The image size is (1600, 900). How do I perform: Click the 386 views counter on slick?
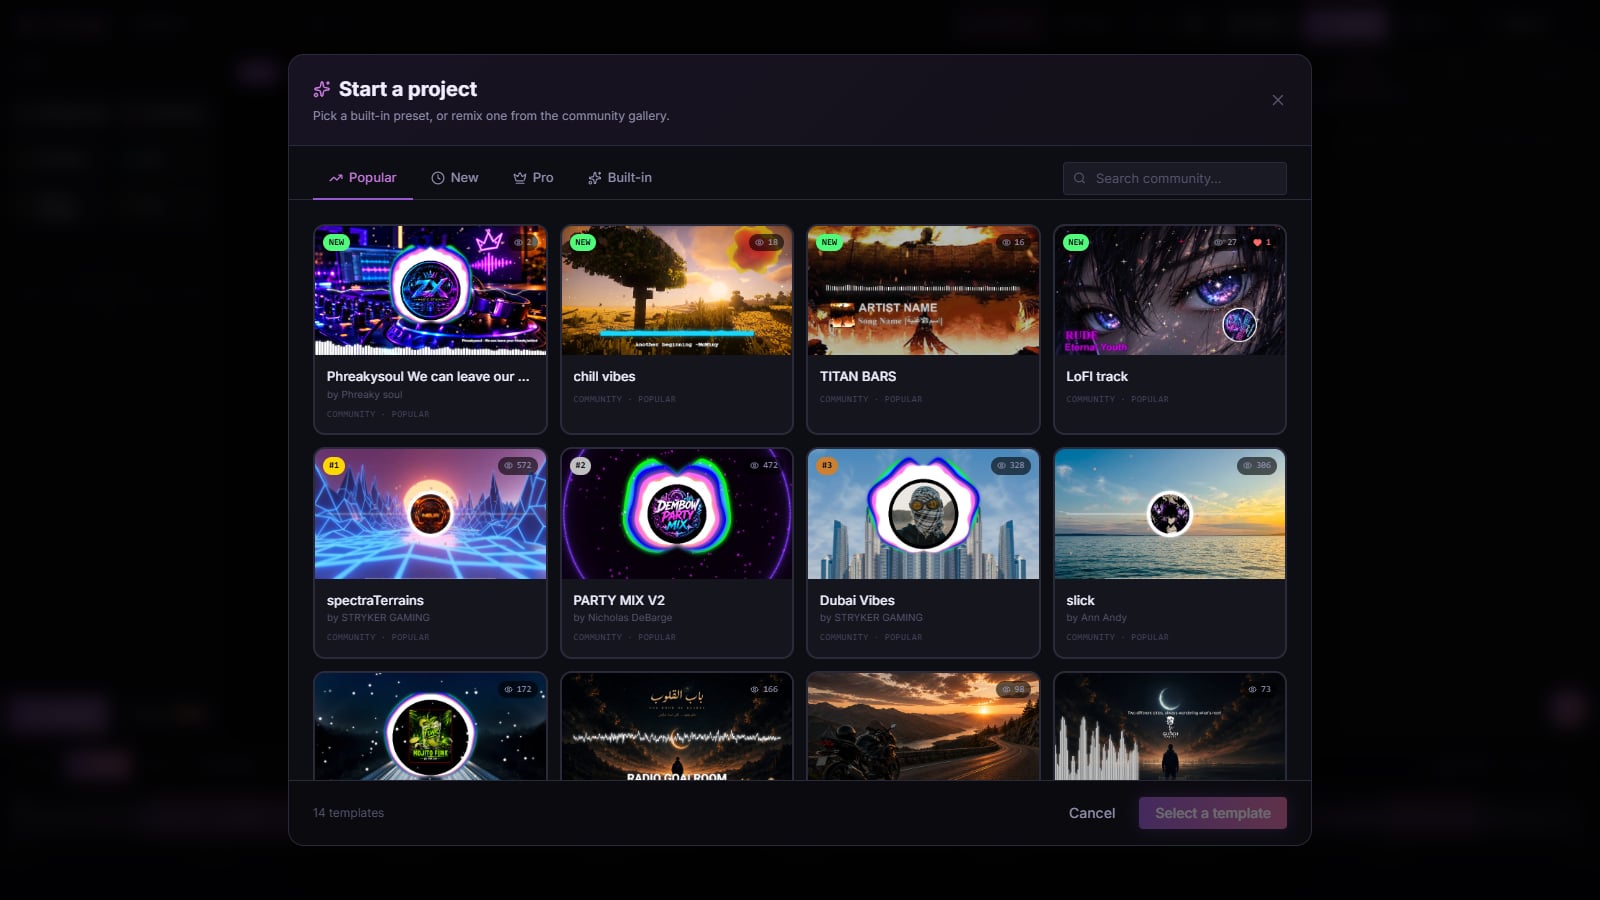coord(1257,465)
